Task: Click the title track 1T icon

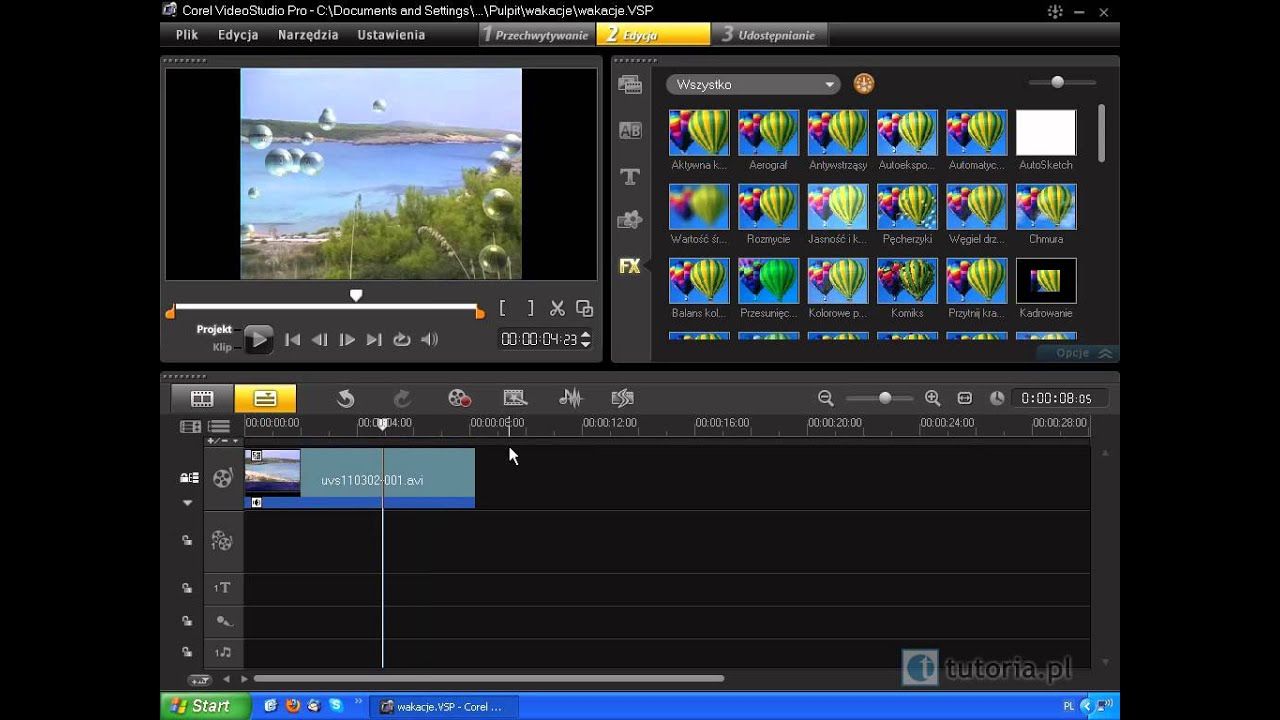Action: coord(222,588)
